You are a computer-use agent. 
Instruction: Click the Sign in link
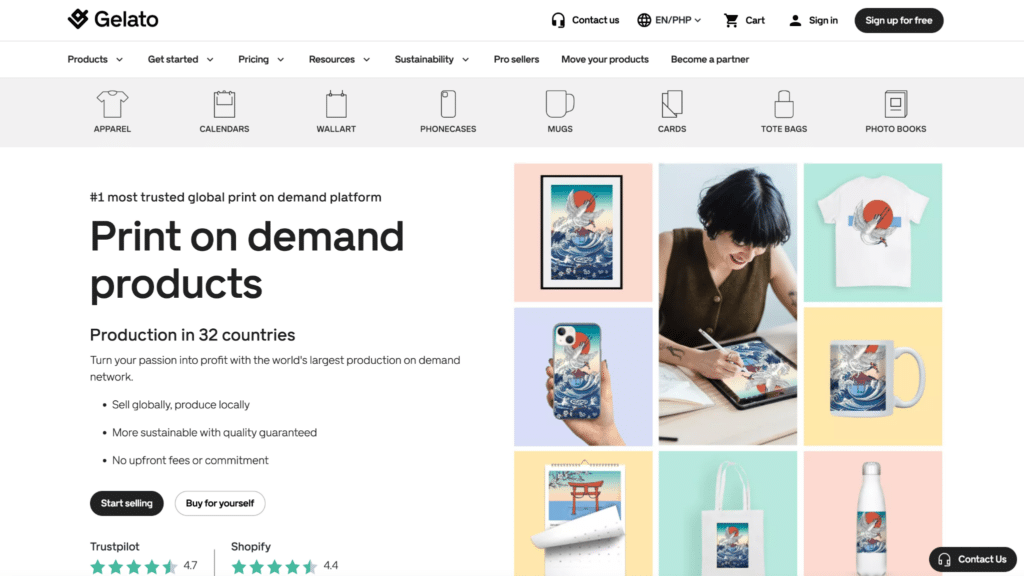coord(823,20)
